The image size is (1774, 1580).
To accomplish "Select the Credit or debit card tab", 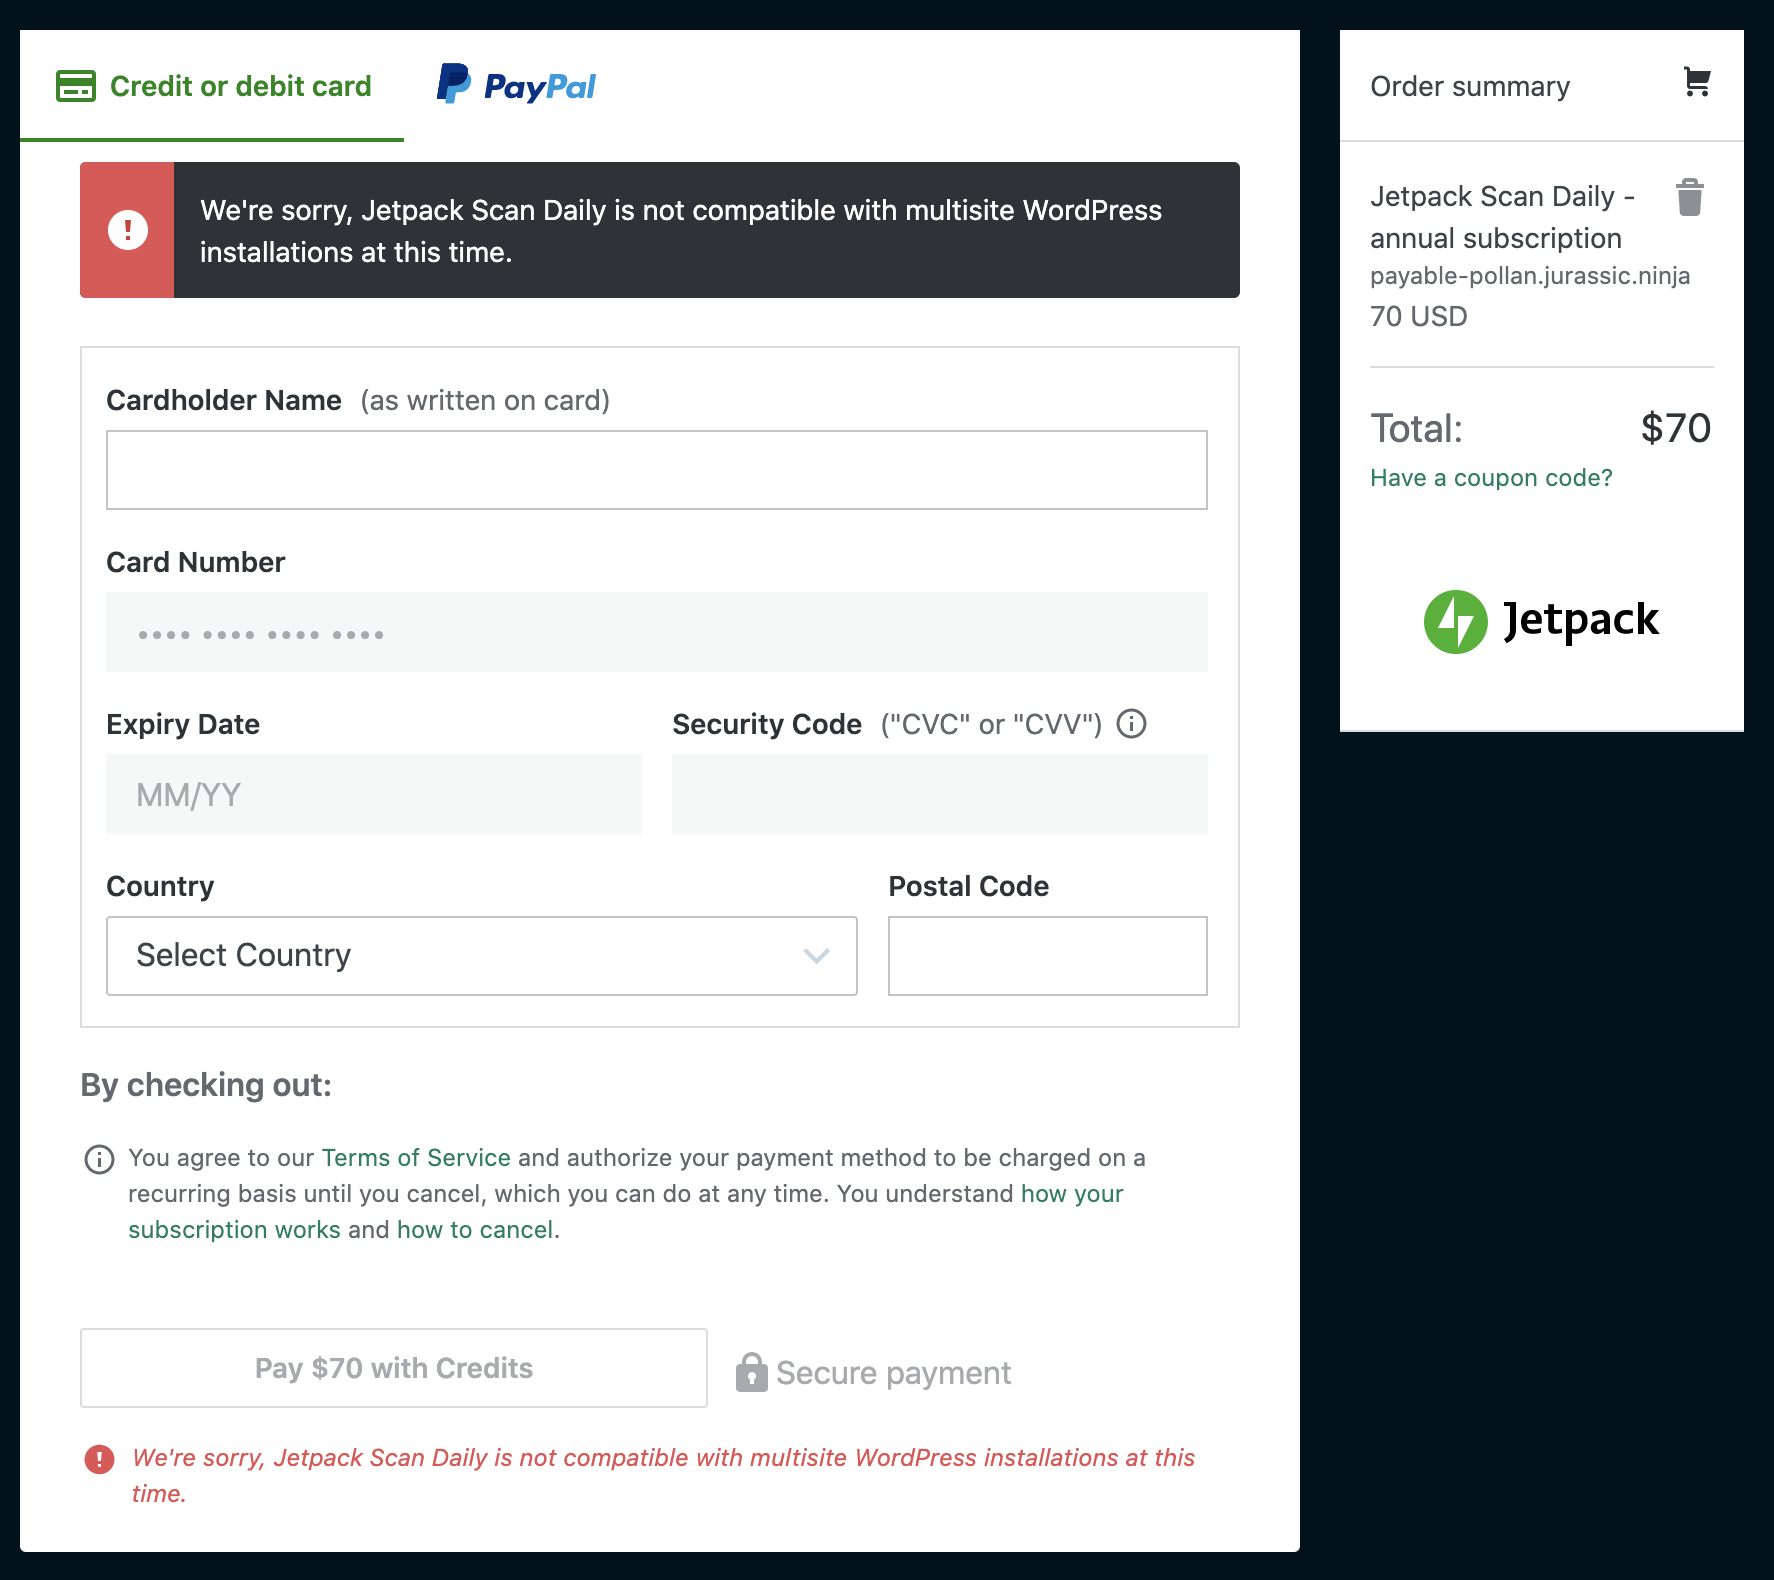I will (212, 86).
